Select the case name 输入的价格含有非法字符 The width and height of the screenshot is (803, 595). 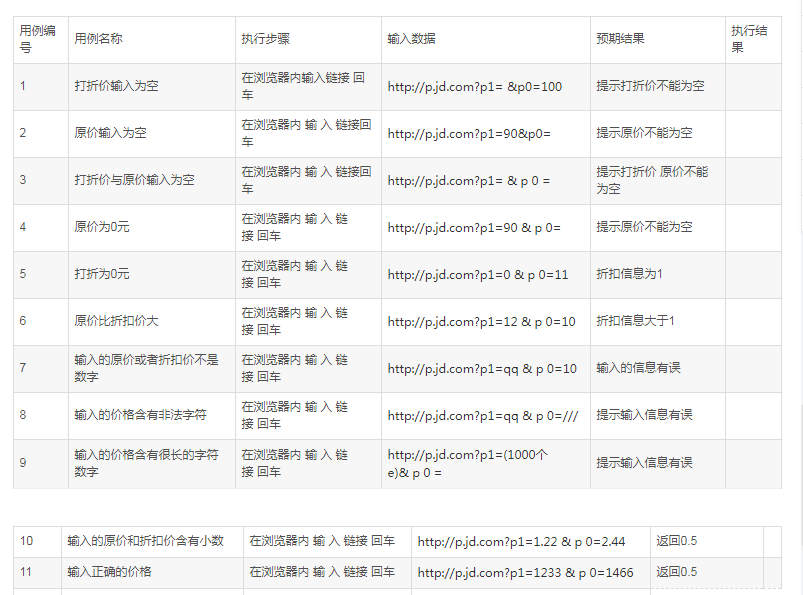[x=140, y=415]
